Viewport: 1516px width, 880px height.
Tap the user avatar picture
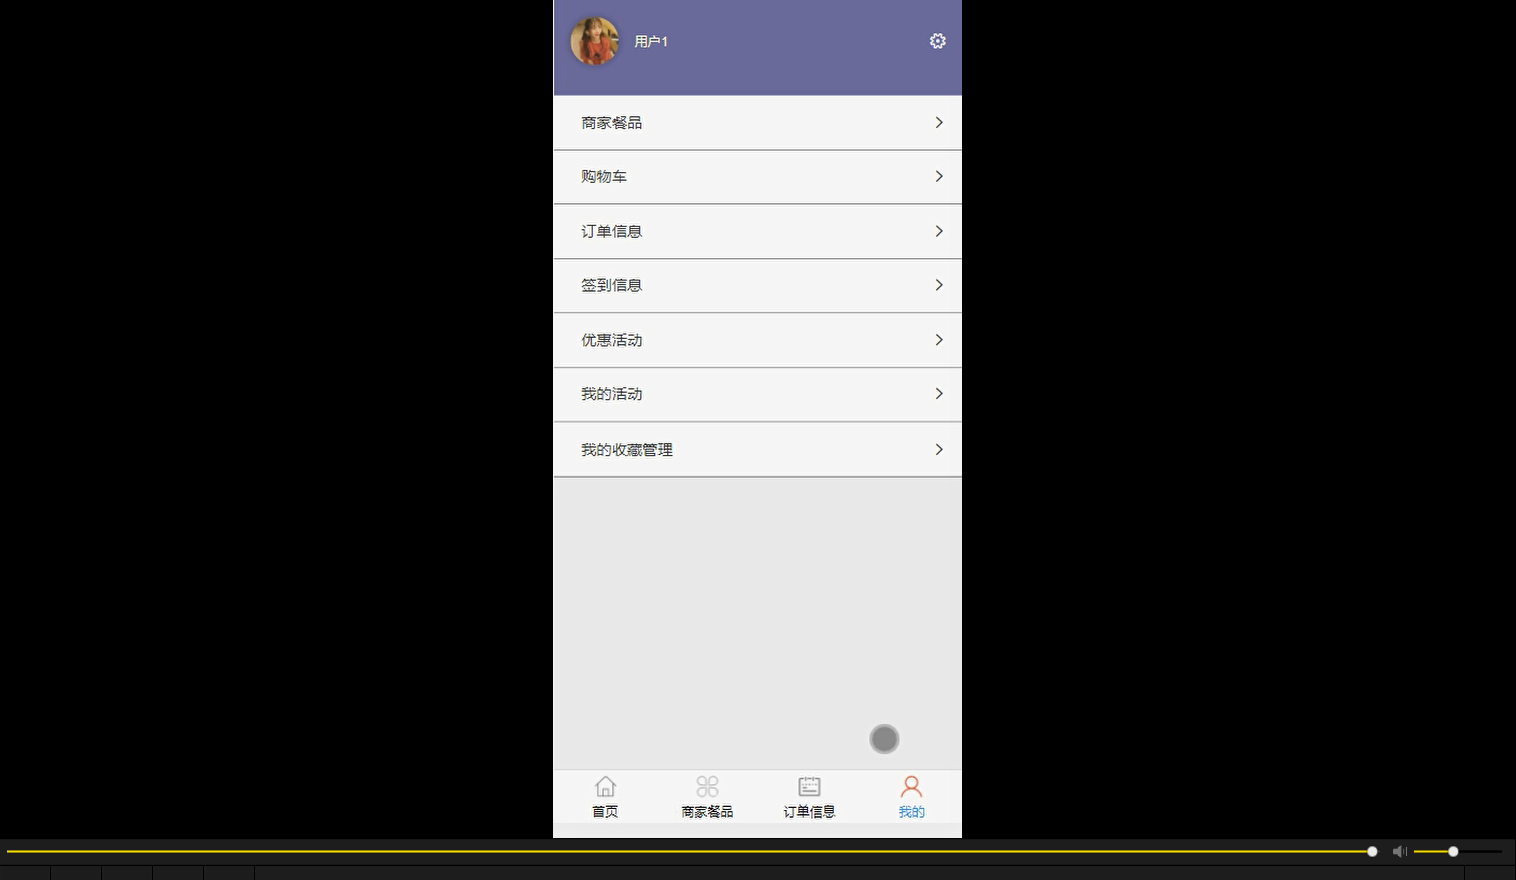click(594, 41)
